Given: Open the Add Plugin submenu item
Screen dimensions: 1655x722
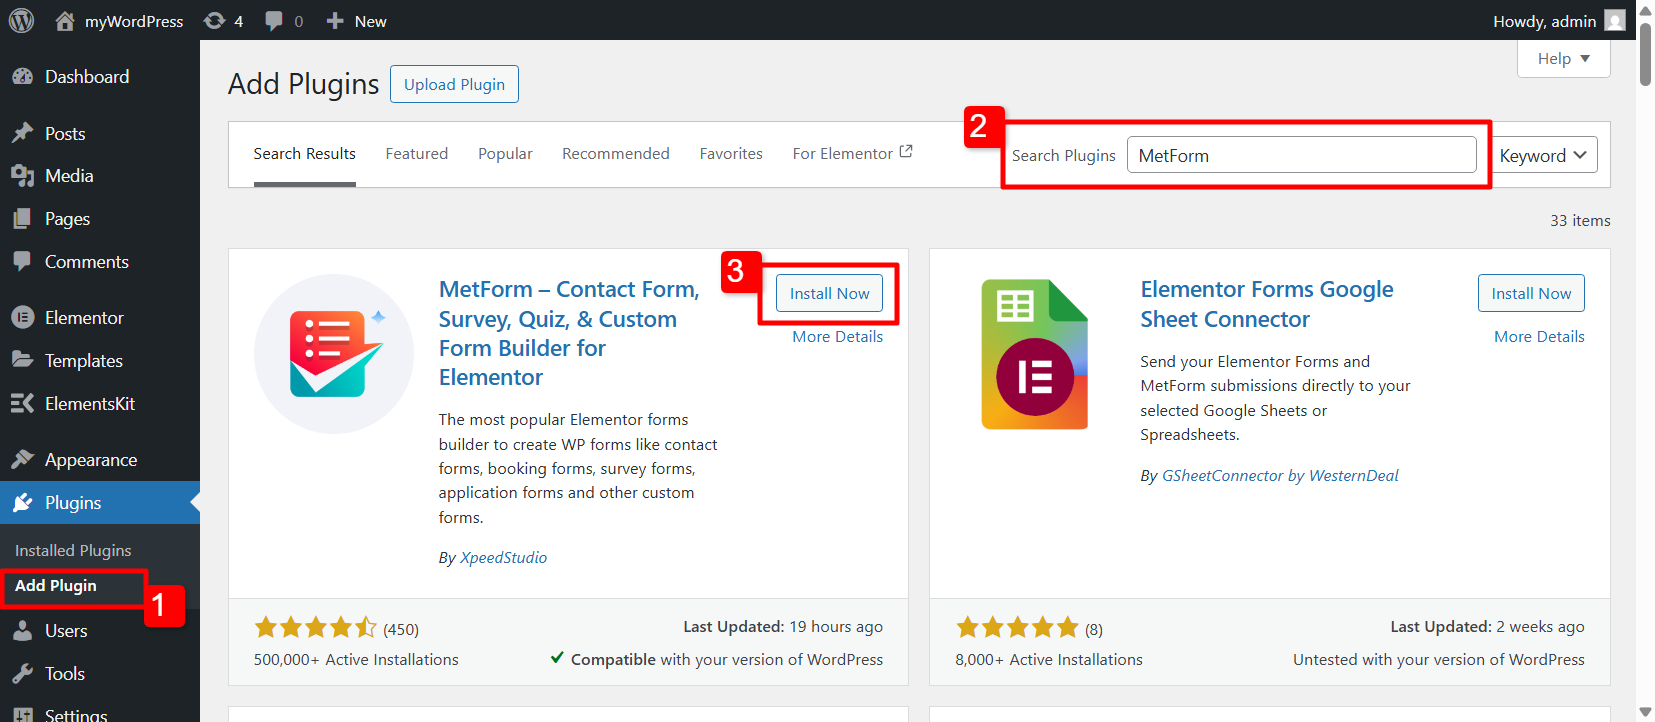Looking at the screenshot, I should click(56, 586).
